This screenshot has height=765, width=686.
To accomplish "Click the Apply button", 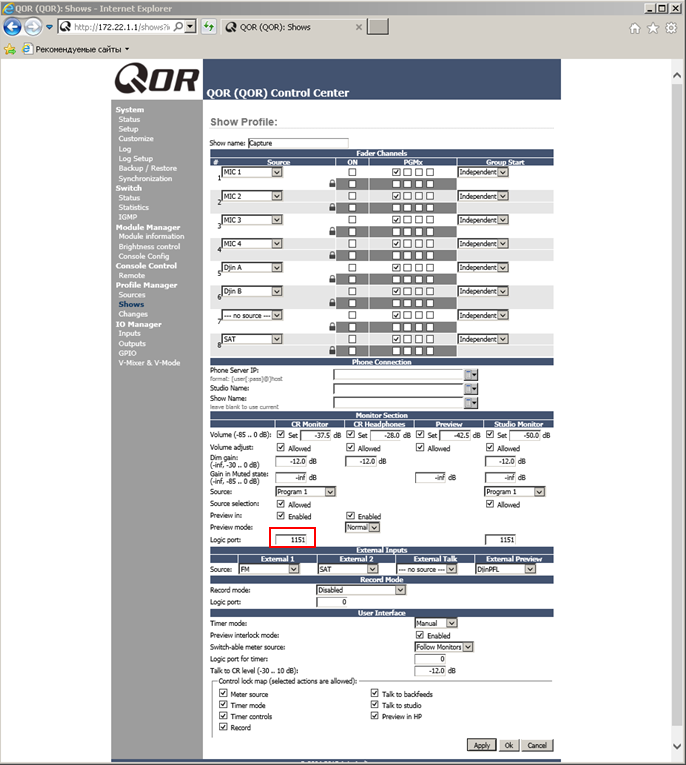I will (482, 745).
